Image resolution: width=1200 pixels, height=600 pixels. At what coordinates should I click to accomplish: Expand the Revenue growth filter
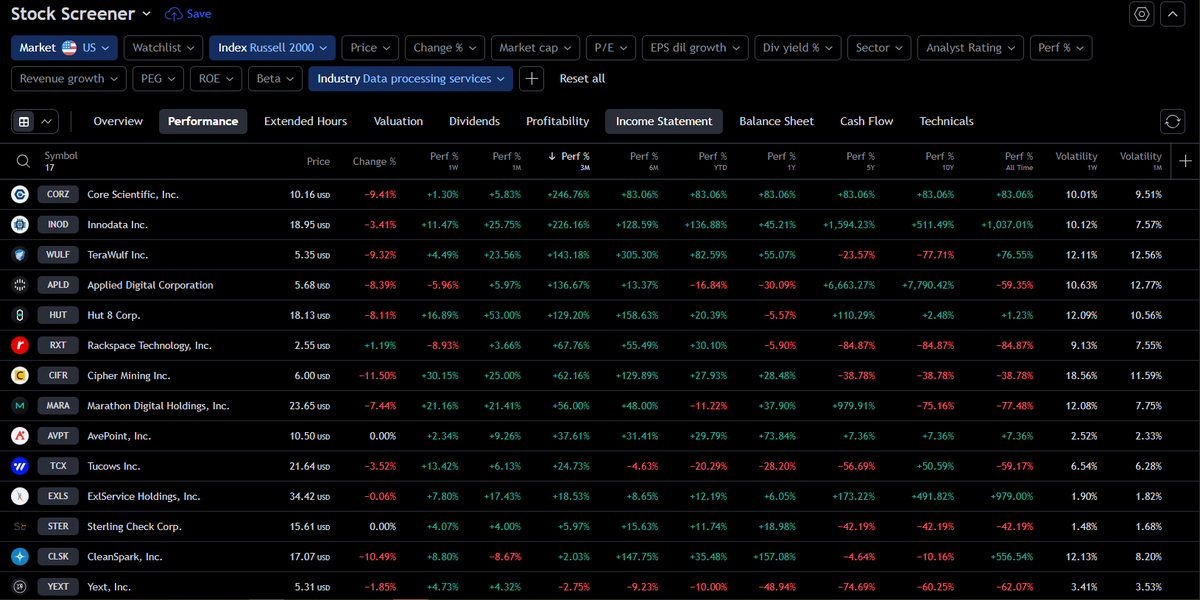click(x=69, y=78)
